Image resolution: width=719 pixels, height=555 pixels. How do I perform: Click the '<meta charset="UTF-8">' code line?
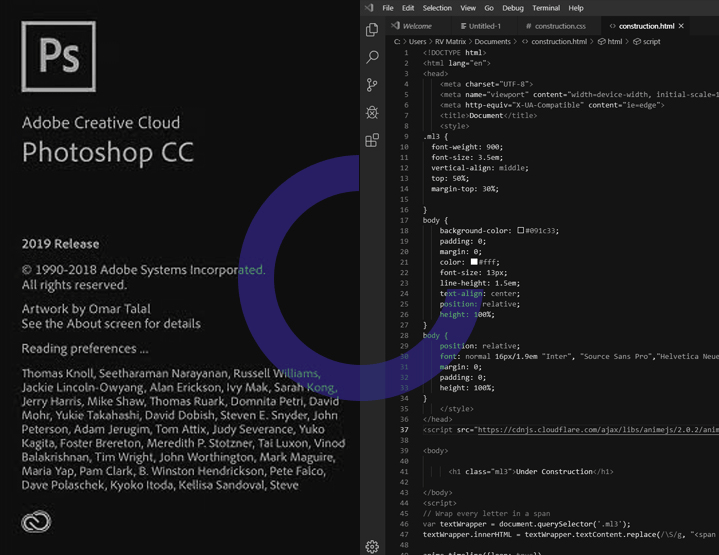[x=486, y=84]
